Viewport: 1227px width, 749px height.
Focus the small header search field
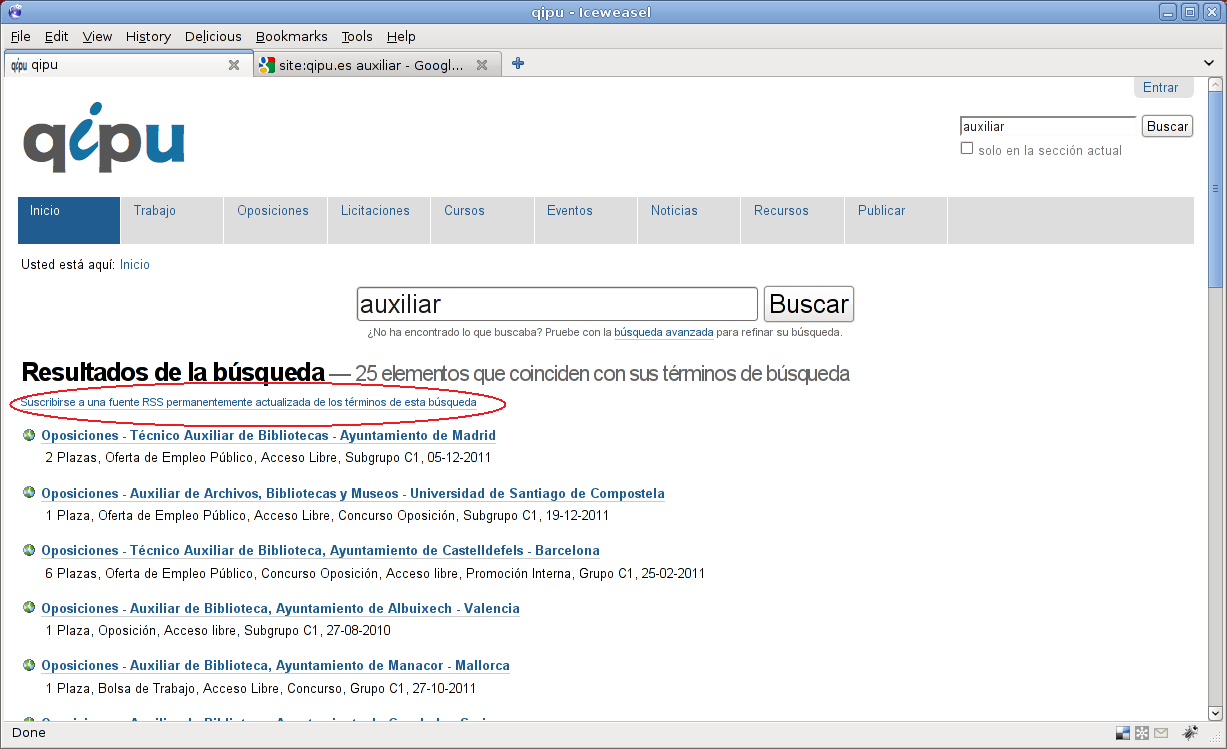pos(1048,126)
